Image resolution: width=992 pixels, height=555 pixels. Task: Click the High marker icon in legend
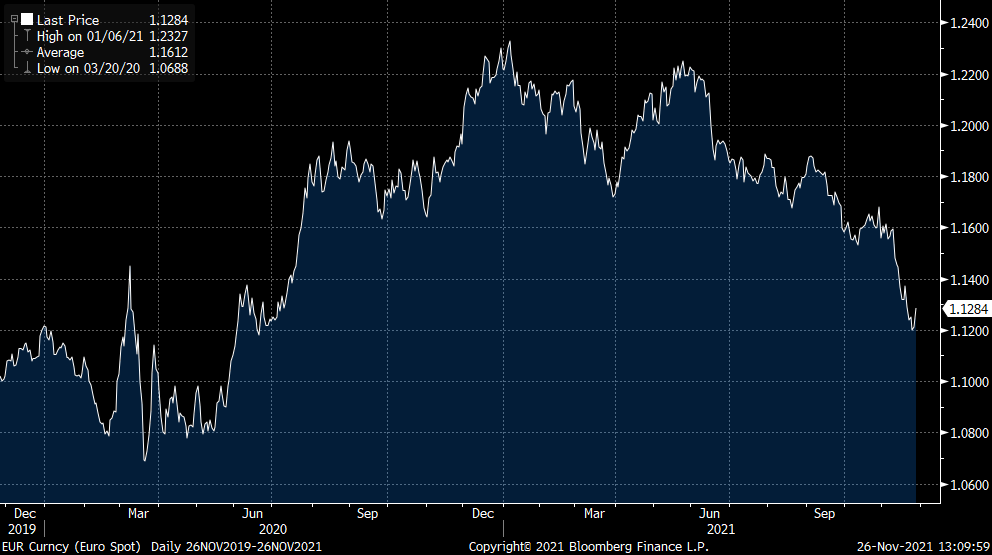(x=26, y=36)
